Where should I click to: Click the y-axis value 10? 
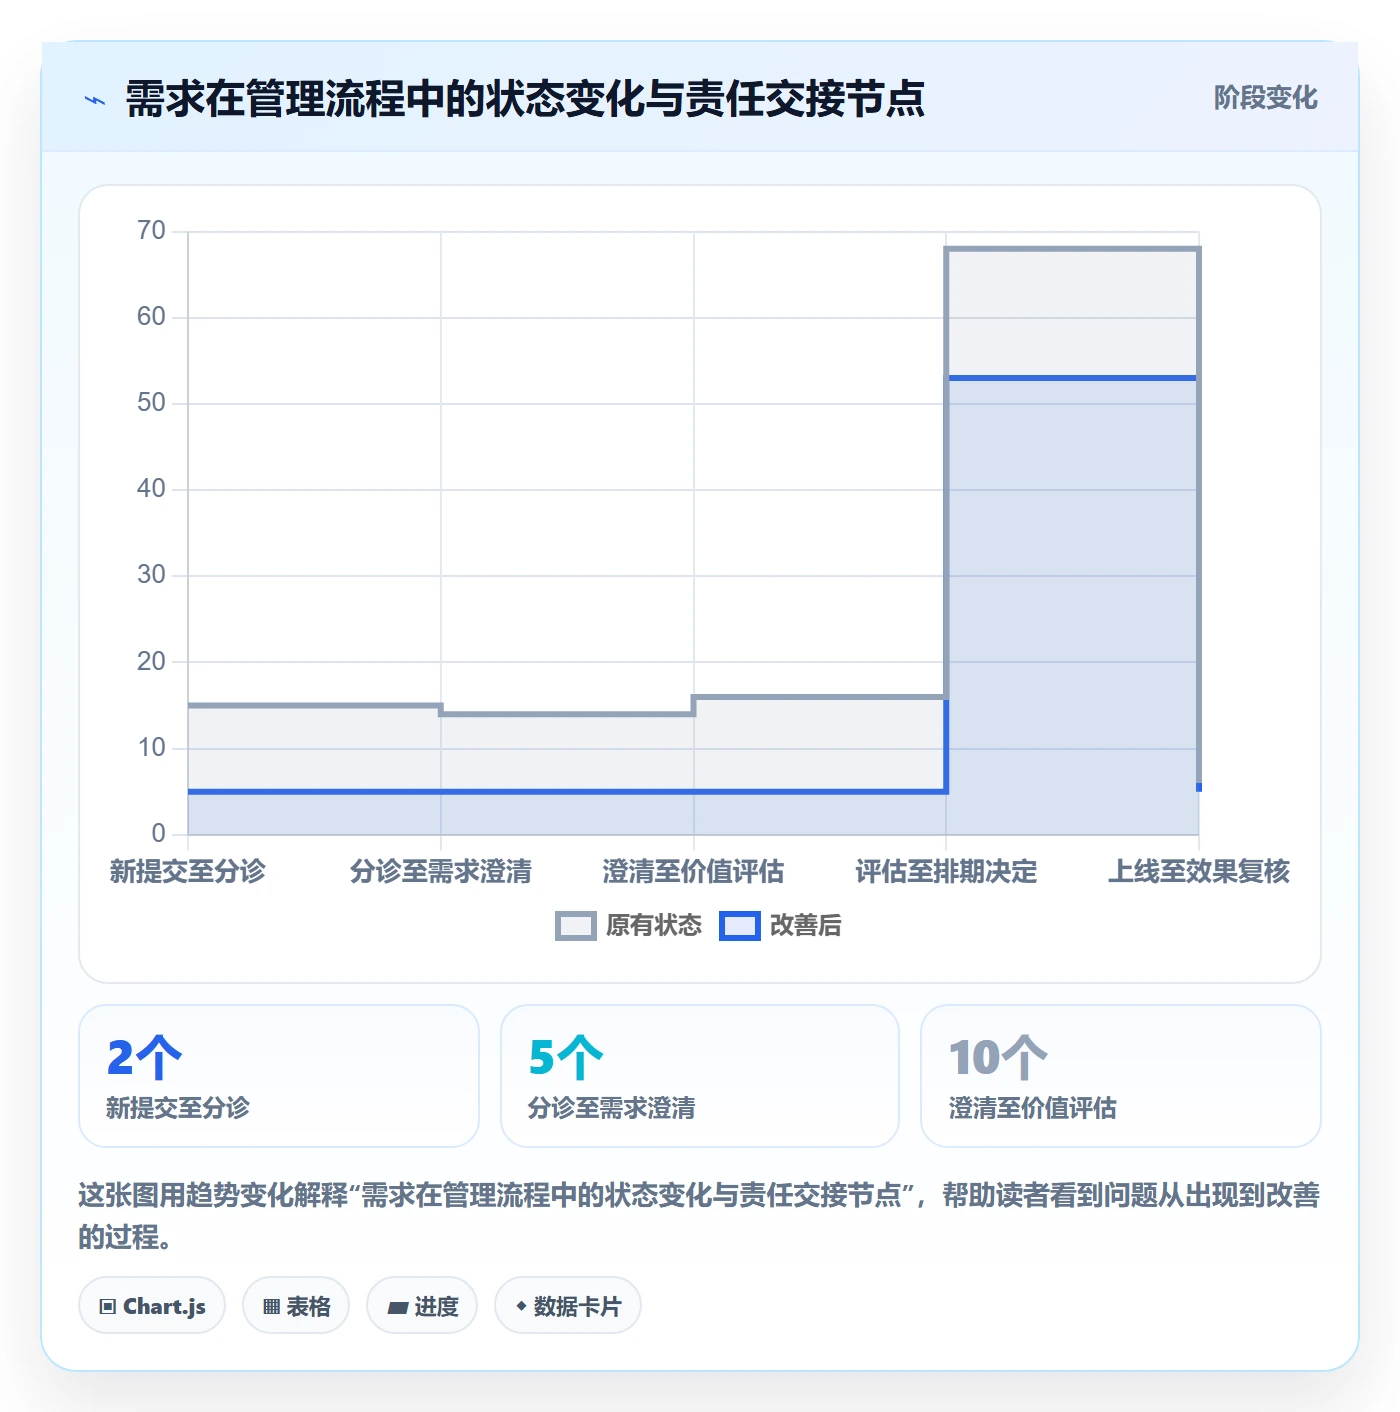tap(151, 748)
